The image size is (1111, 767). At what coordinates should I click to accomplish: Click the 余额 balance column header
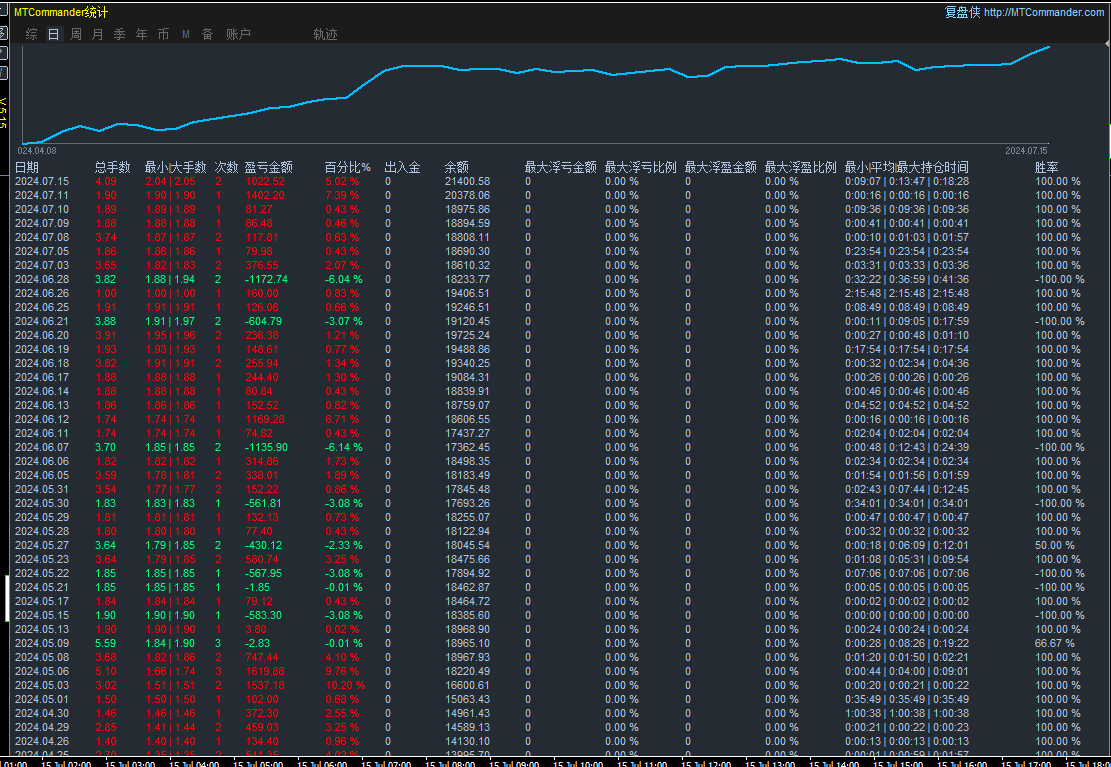456,167
